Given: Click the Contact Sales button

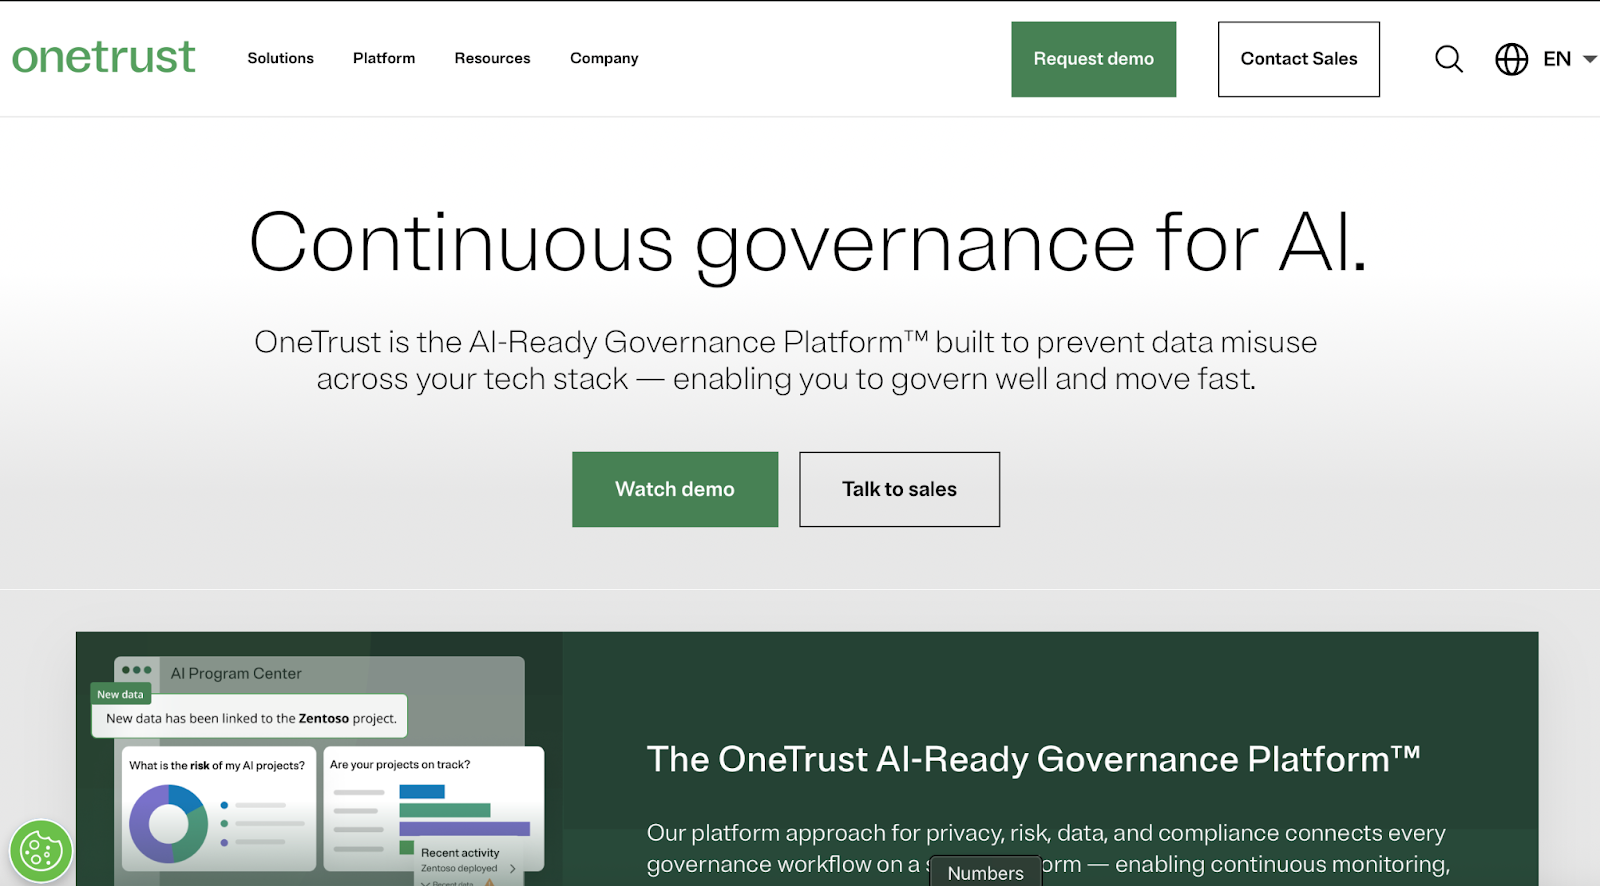Looking at the screenshot, I should tap(1298, 59).
